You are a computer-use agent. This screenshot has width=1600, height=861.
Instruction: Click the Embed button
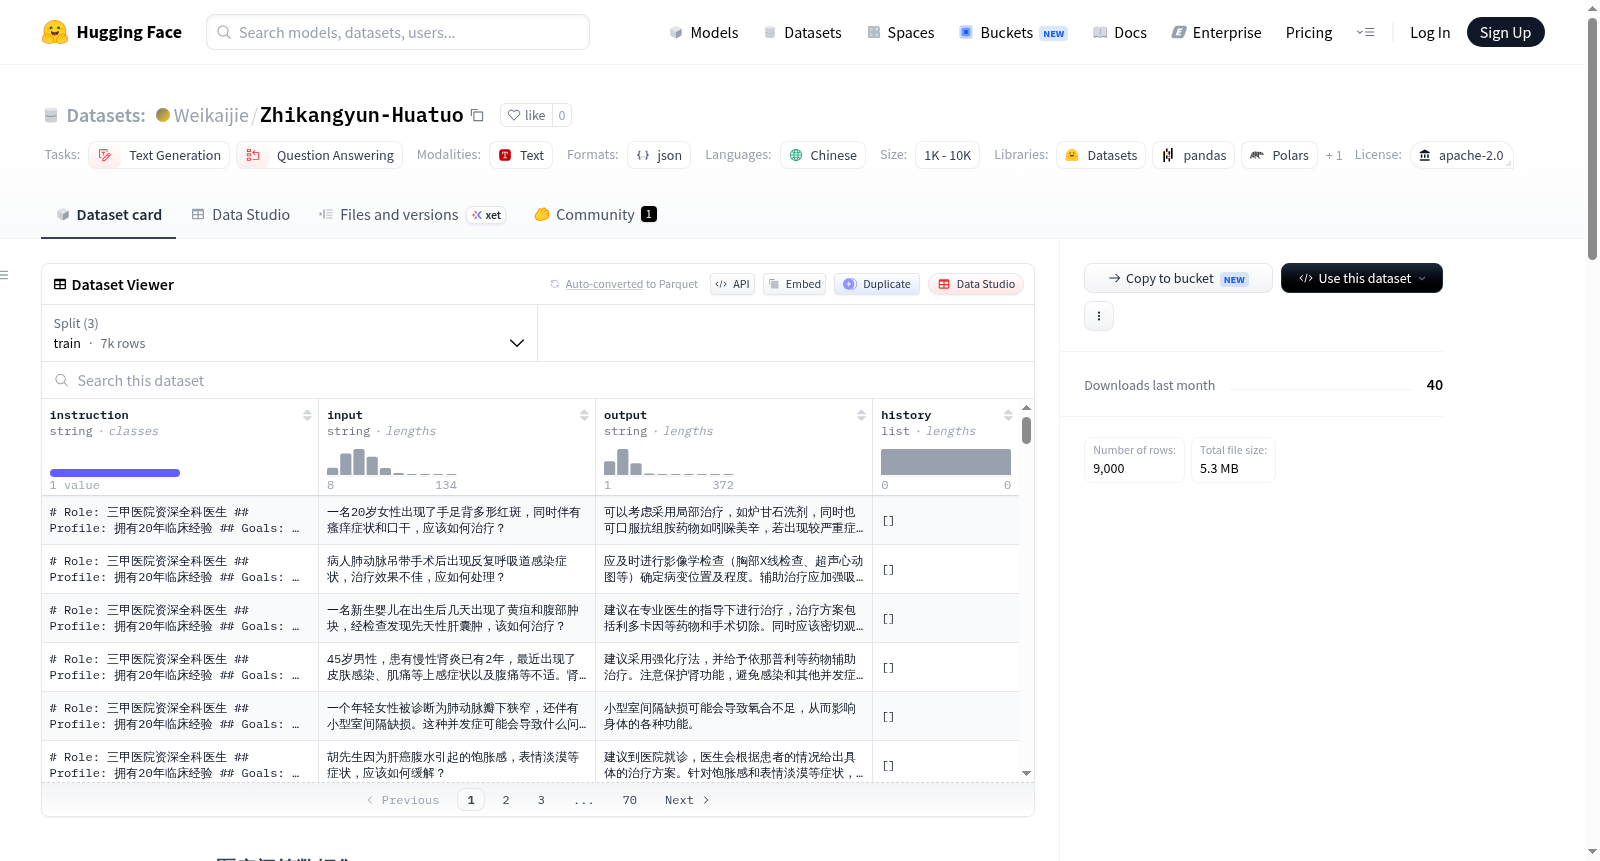(794, 284)
